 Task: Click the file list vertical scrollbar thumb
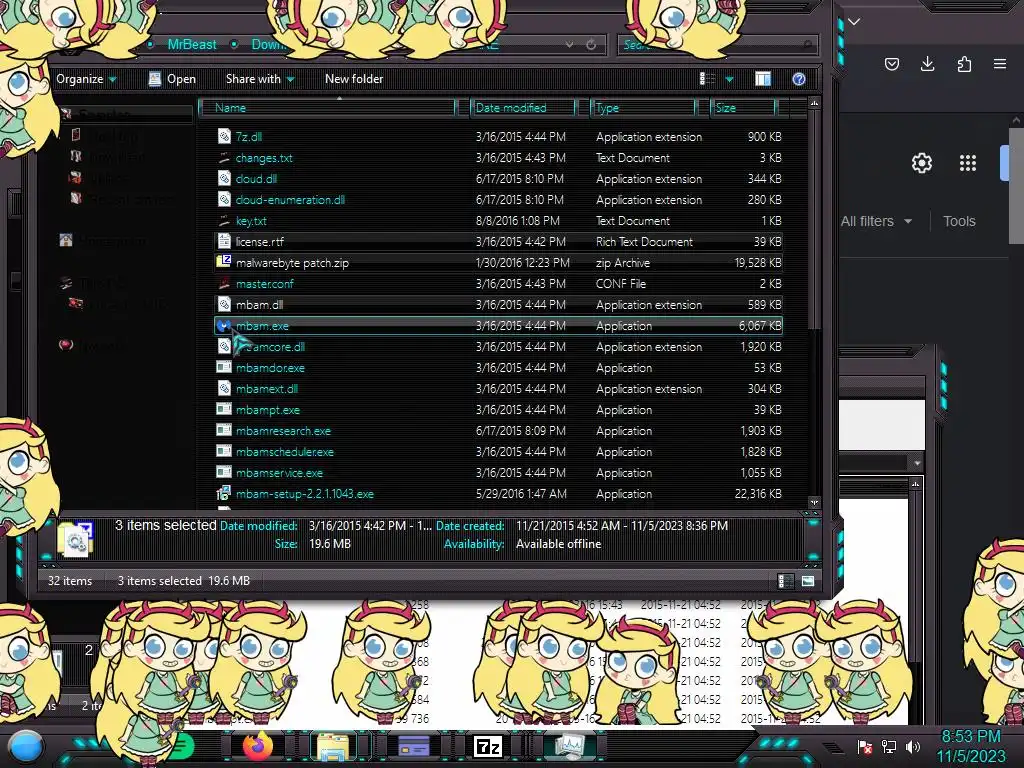pos(814,219)
